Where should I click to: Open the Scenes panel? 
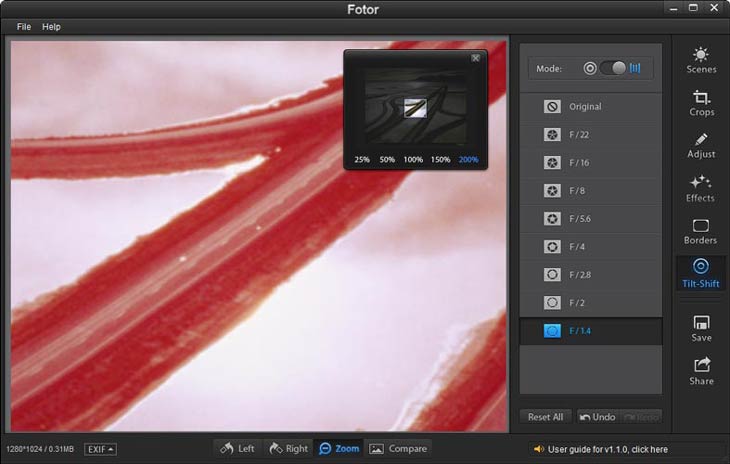[x=701, y=60]
